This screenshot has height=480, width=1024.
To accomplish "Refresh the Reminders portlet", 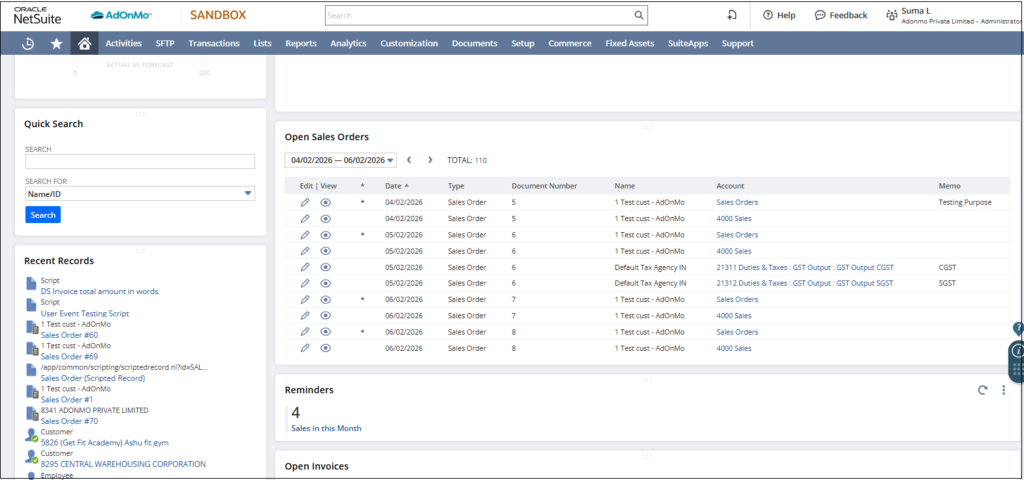I will (x=982, y=391).
